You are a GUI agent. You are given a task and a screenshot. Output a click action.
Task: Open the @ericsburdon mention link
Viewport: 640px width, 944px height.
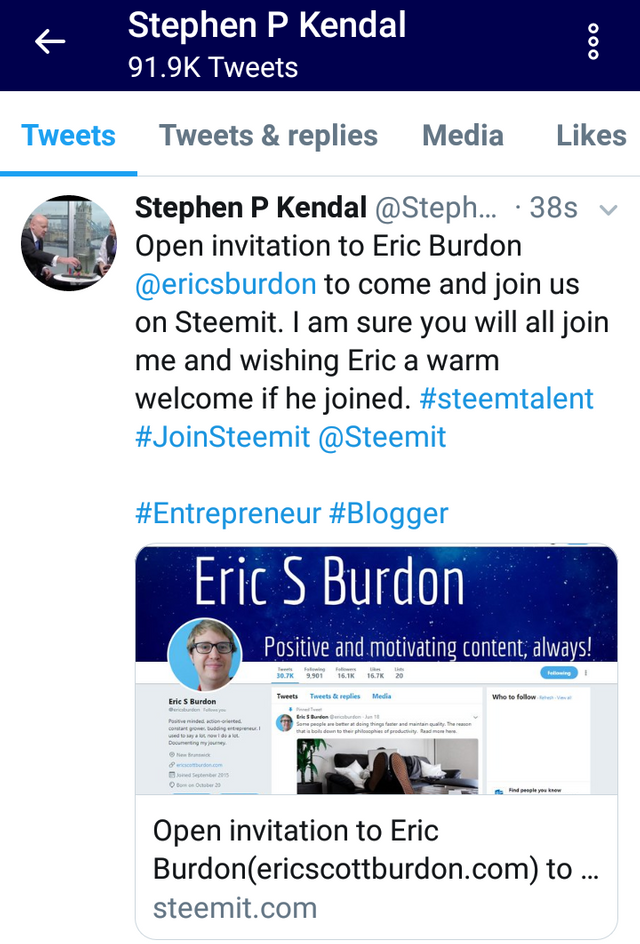click(x=226, y=284)
